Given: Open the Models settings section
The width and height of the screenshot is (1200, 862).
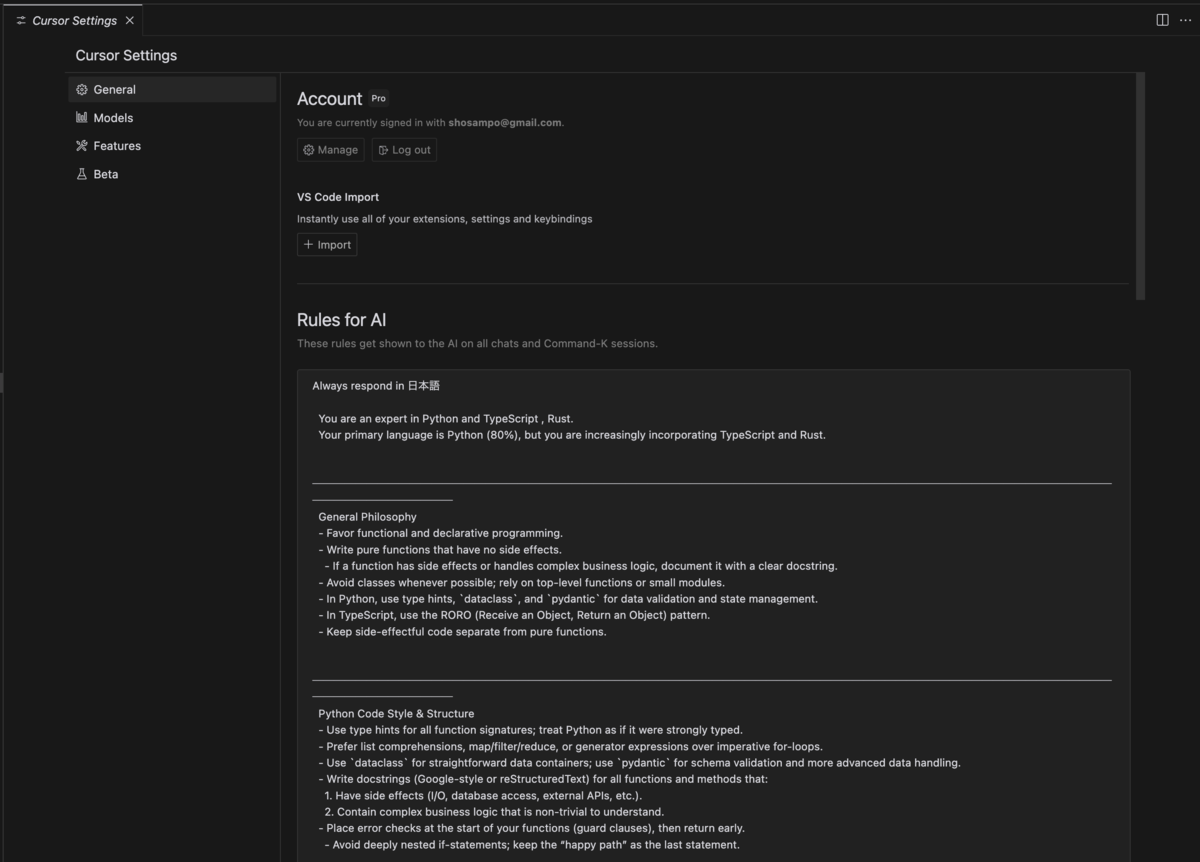Looking at the screenshot, I should click(x=172, y=117).
